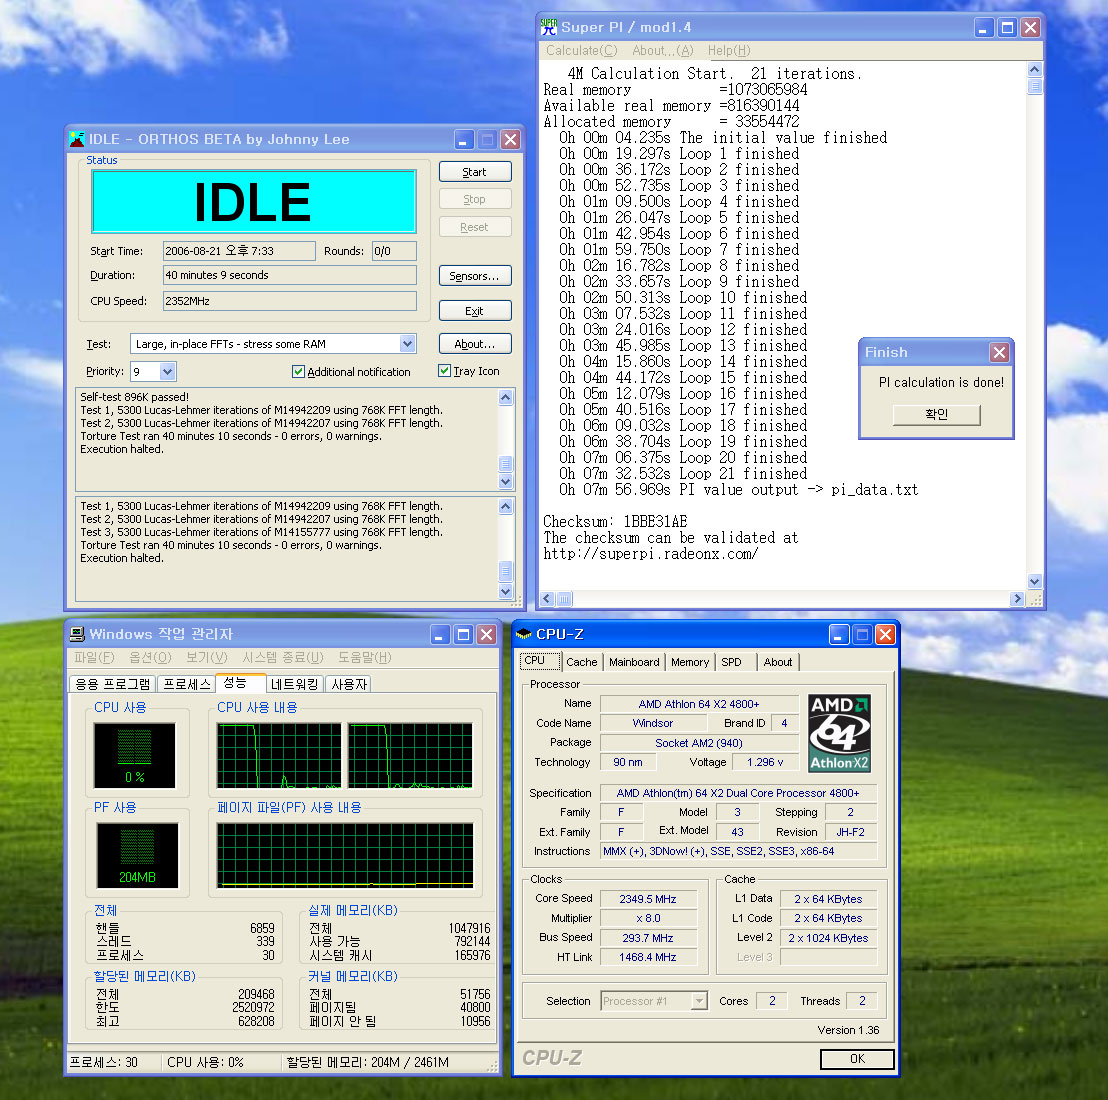Click the About... button in ORTHOS

(475, 344)
